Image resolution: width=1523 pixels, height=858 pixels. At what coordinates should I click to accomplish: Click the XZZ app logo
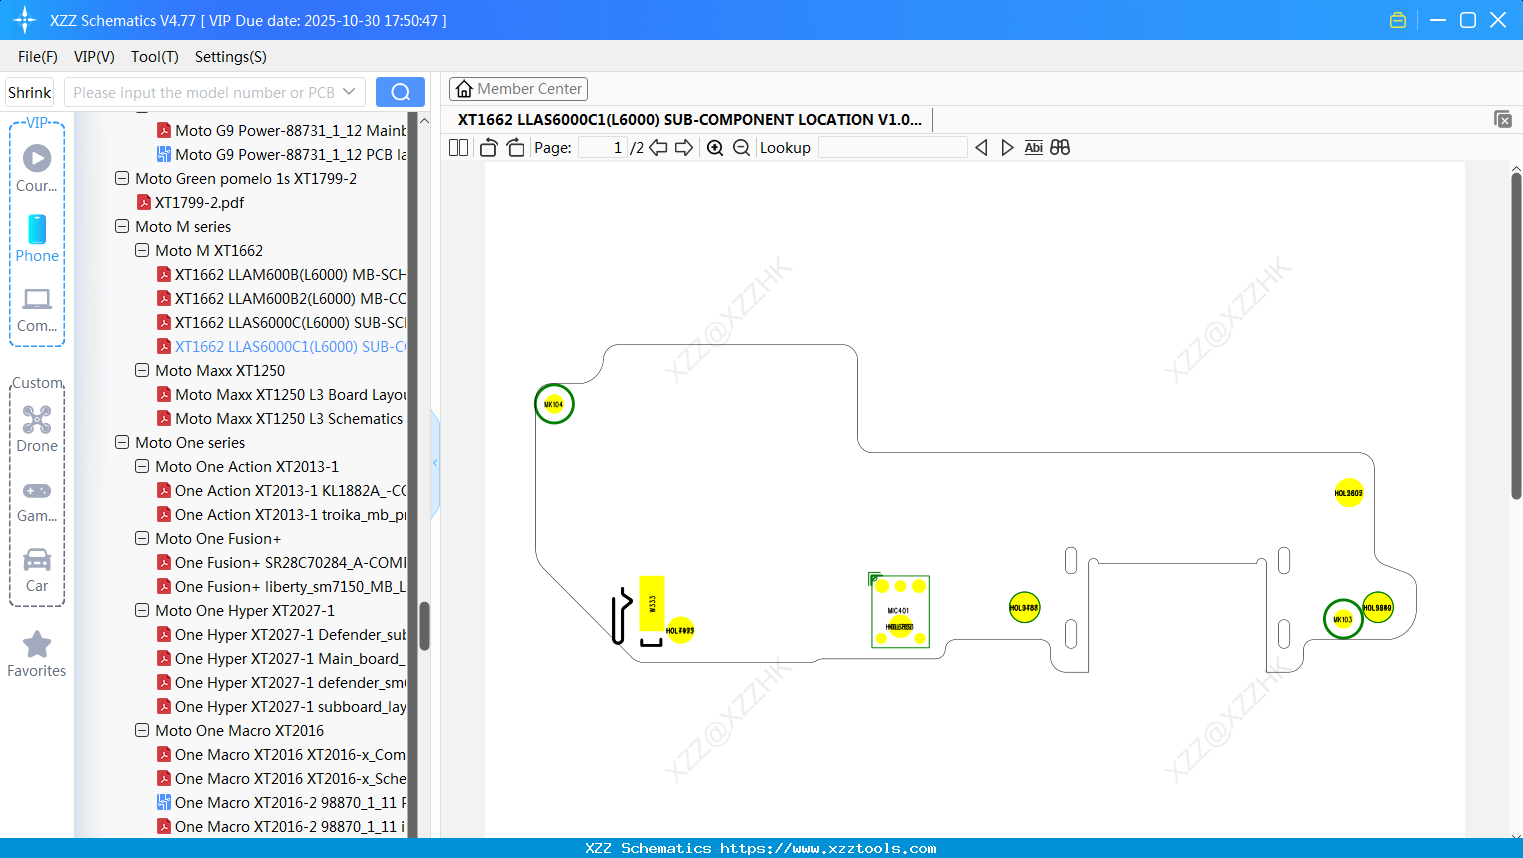tap(25, 20)
